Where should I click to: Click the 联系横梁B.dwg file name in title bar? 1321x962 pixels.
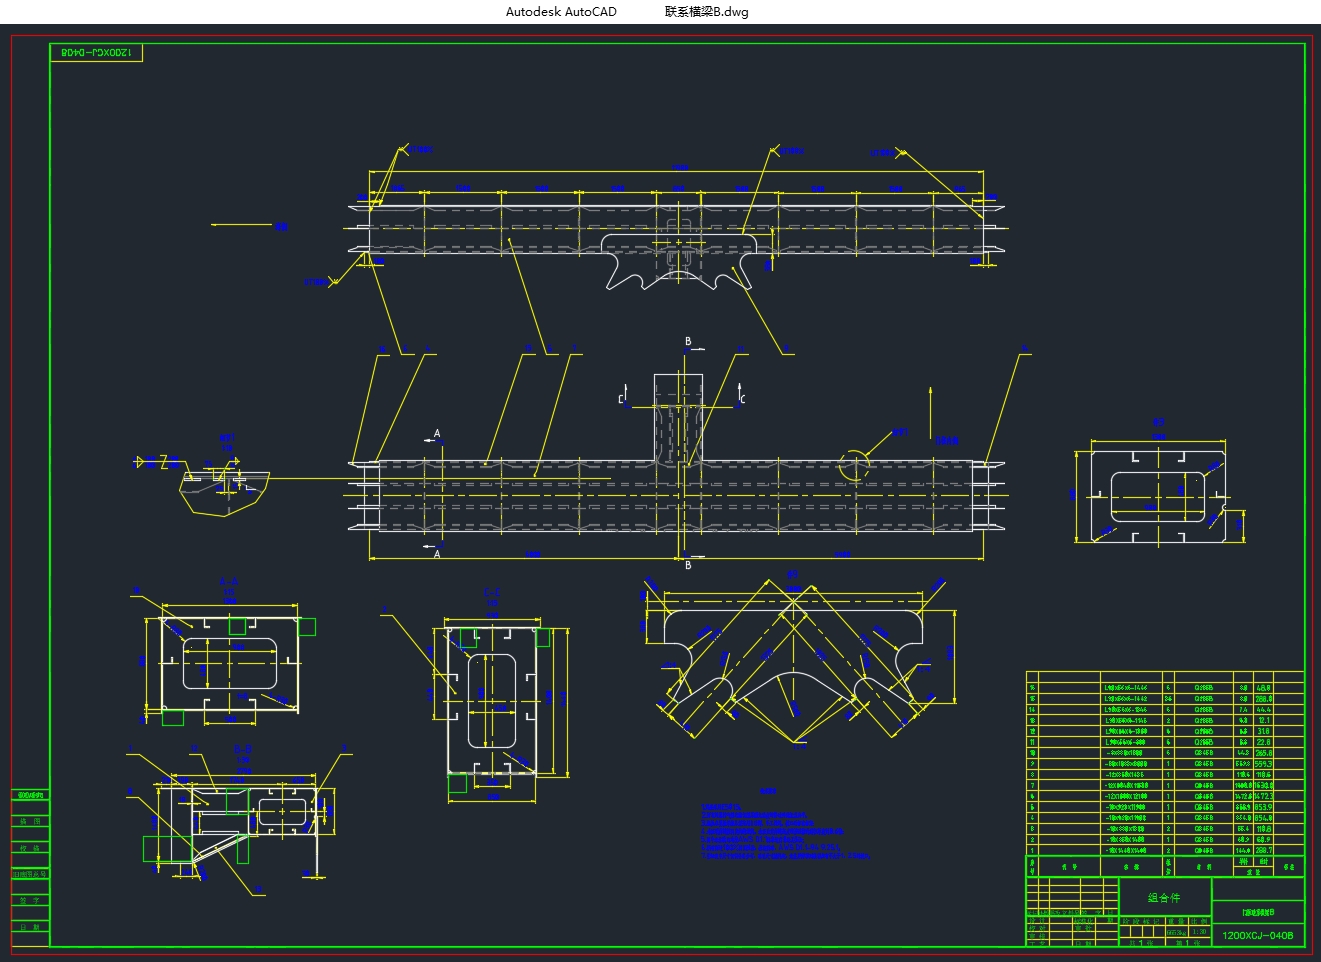(x=706, y=12)
